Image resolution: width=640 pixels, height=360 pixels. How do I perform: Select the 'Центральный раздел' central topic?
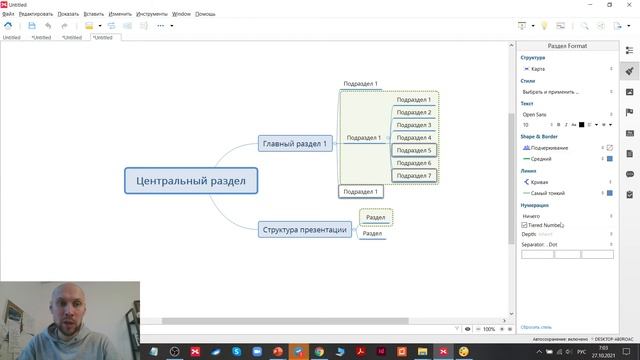pyautogui.click(x=191, y=181)
